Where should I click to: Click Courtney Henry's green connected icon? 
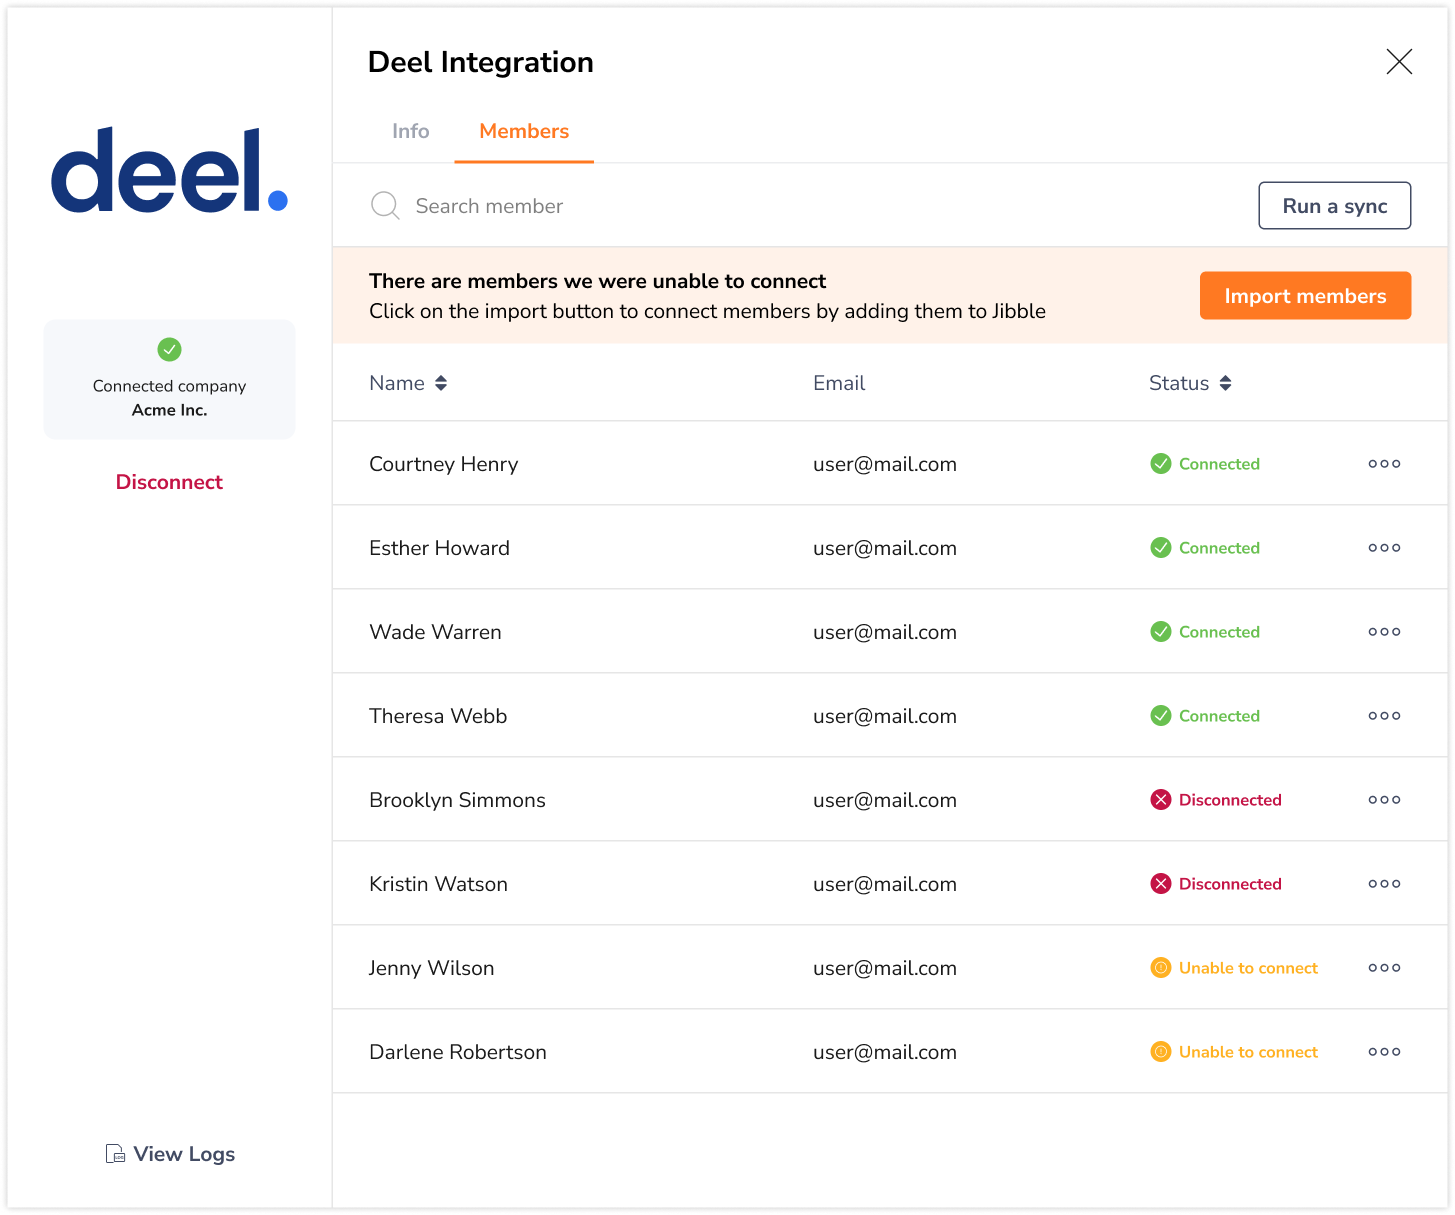1161,464
